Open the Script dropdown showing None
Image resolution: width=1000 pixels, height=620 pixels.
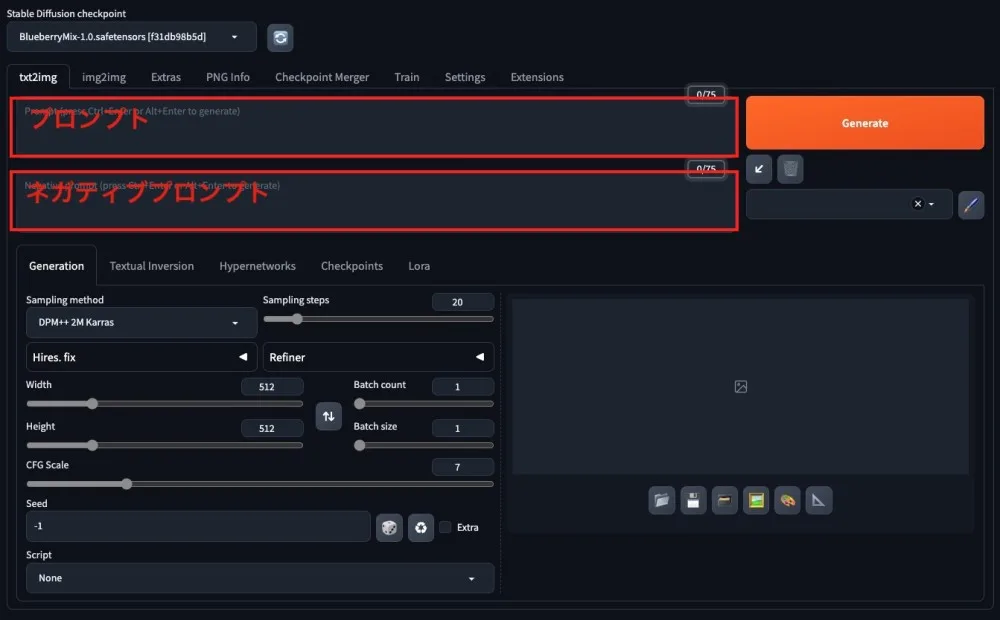pos(260,578)
